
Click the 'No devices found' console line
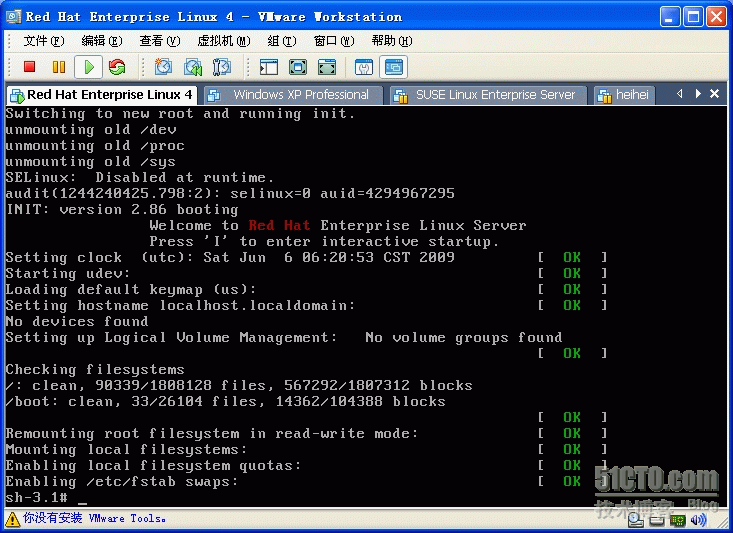(x=77, y=322)
